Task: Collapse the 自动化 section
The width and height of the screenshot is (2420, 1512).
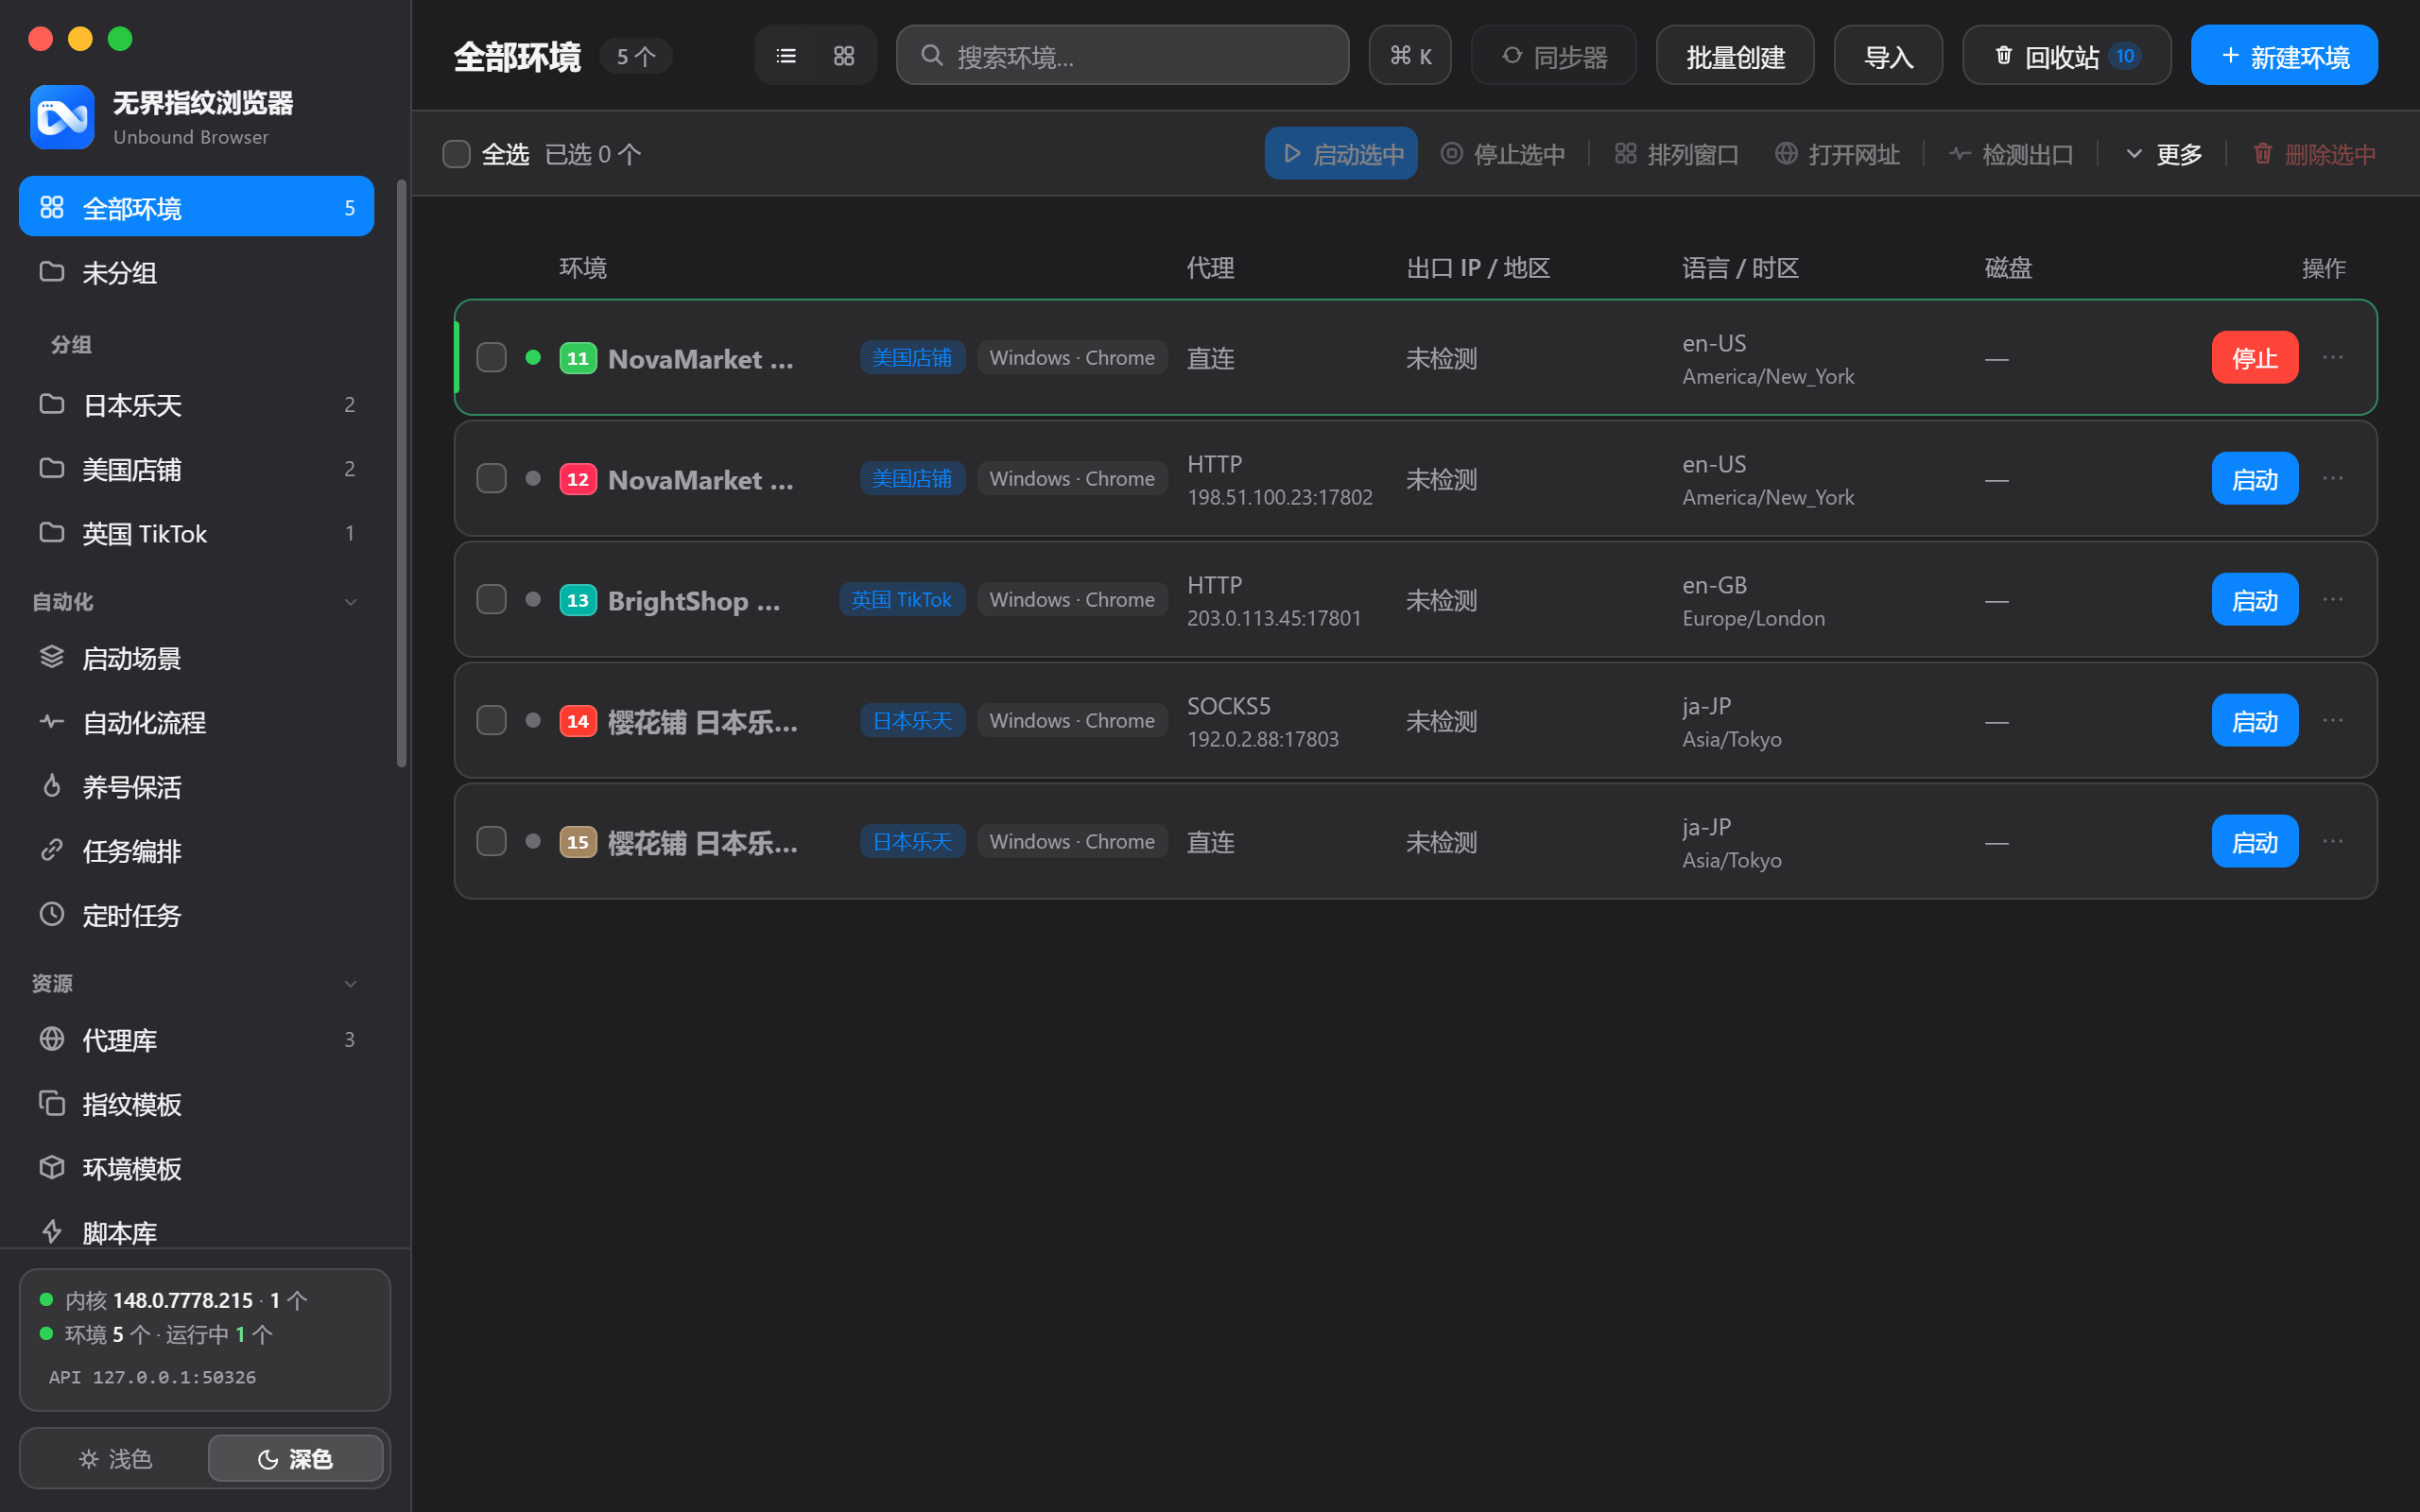Action: [350, 602]
